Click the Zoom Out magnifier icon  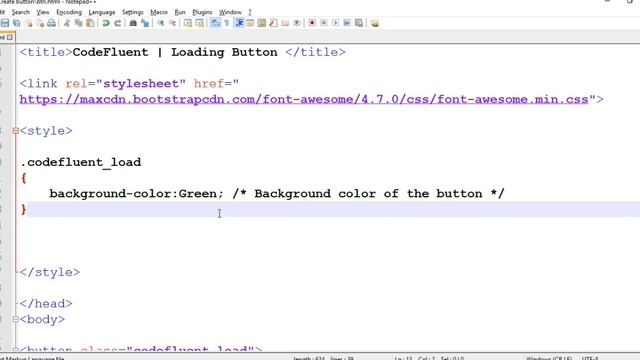coord(173,23)
